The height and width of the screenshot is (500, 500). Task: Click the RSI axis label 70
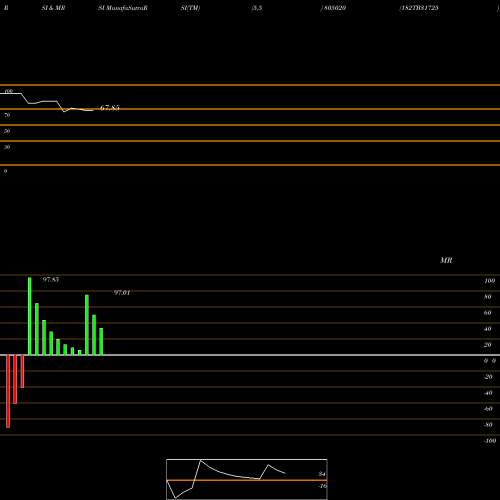click(x=7, y=115)
